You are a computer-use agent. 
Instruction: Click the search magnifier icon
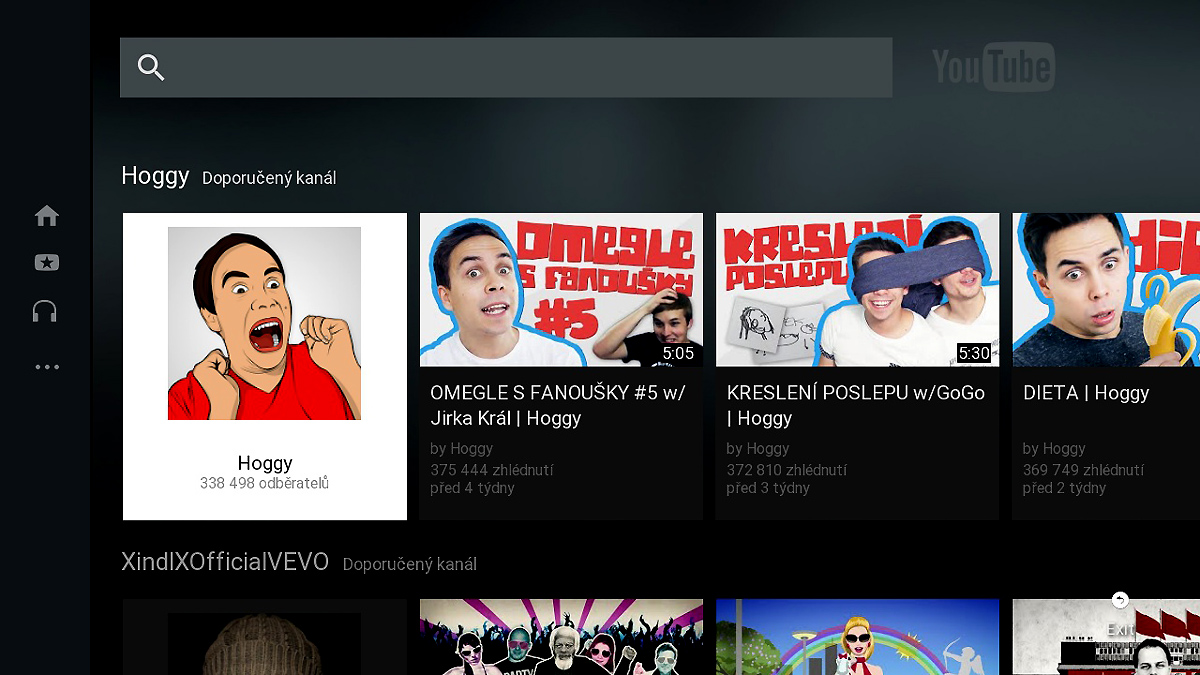coord(151,67)
